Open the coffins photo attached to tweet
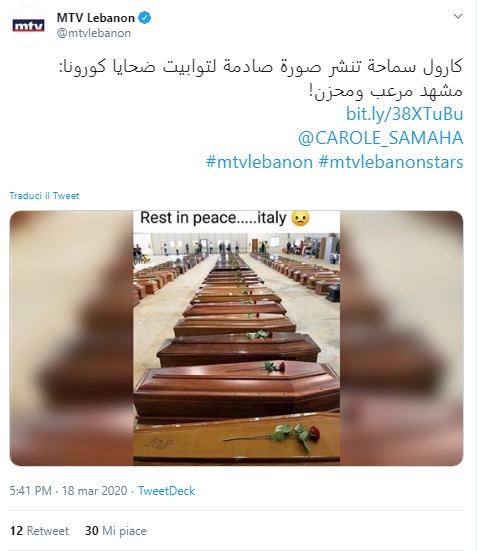 pos(236,338)
